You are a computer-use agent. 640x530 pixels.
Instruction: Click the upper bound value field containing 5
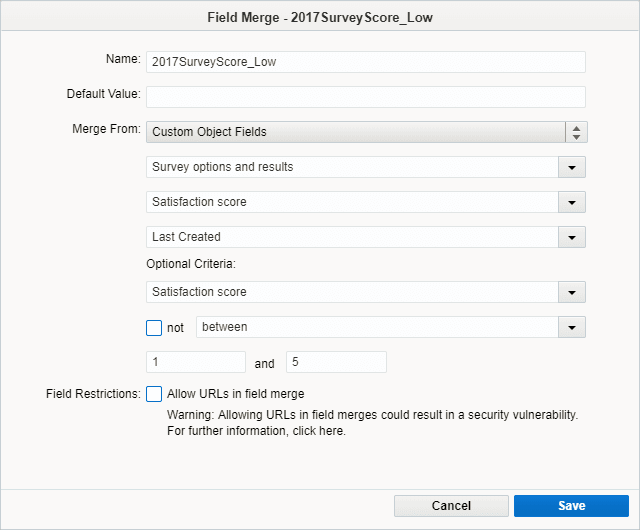coord(336,362)
